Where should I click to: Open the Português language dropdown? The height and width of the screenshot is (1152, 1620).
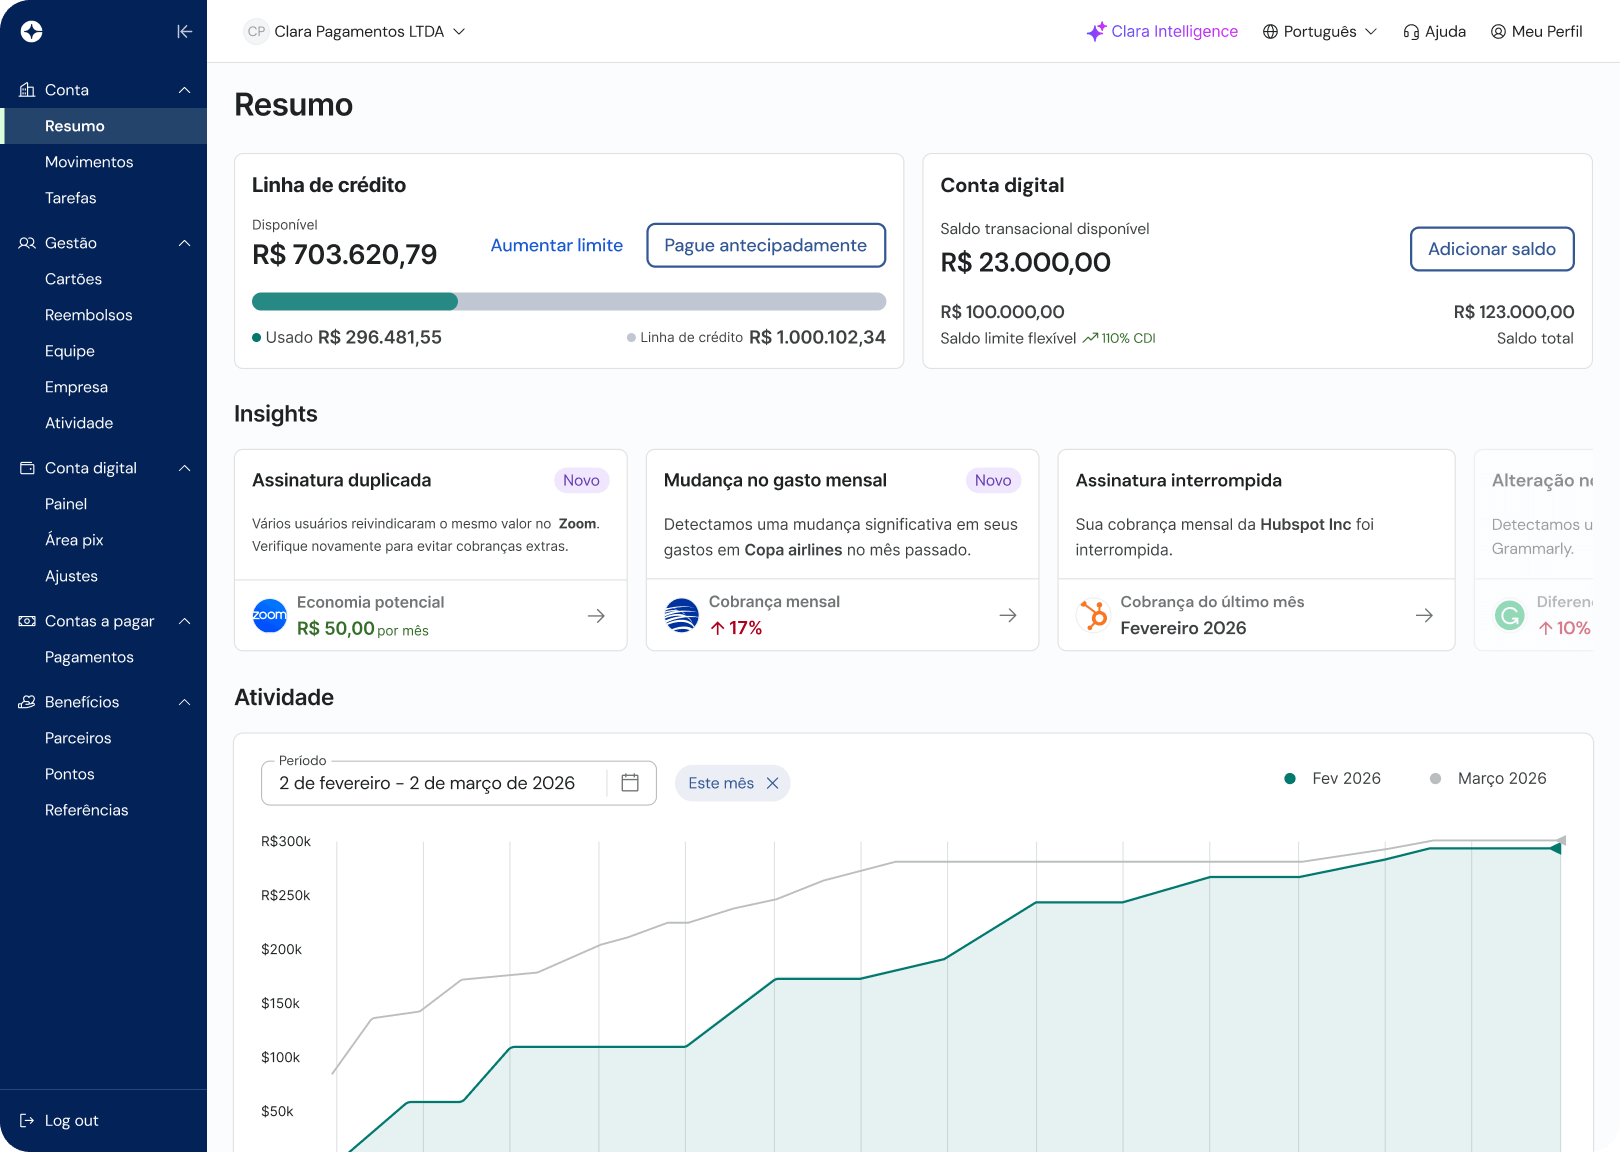[x=1319, y=31]
